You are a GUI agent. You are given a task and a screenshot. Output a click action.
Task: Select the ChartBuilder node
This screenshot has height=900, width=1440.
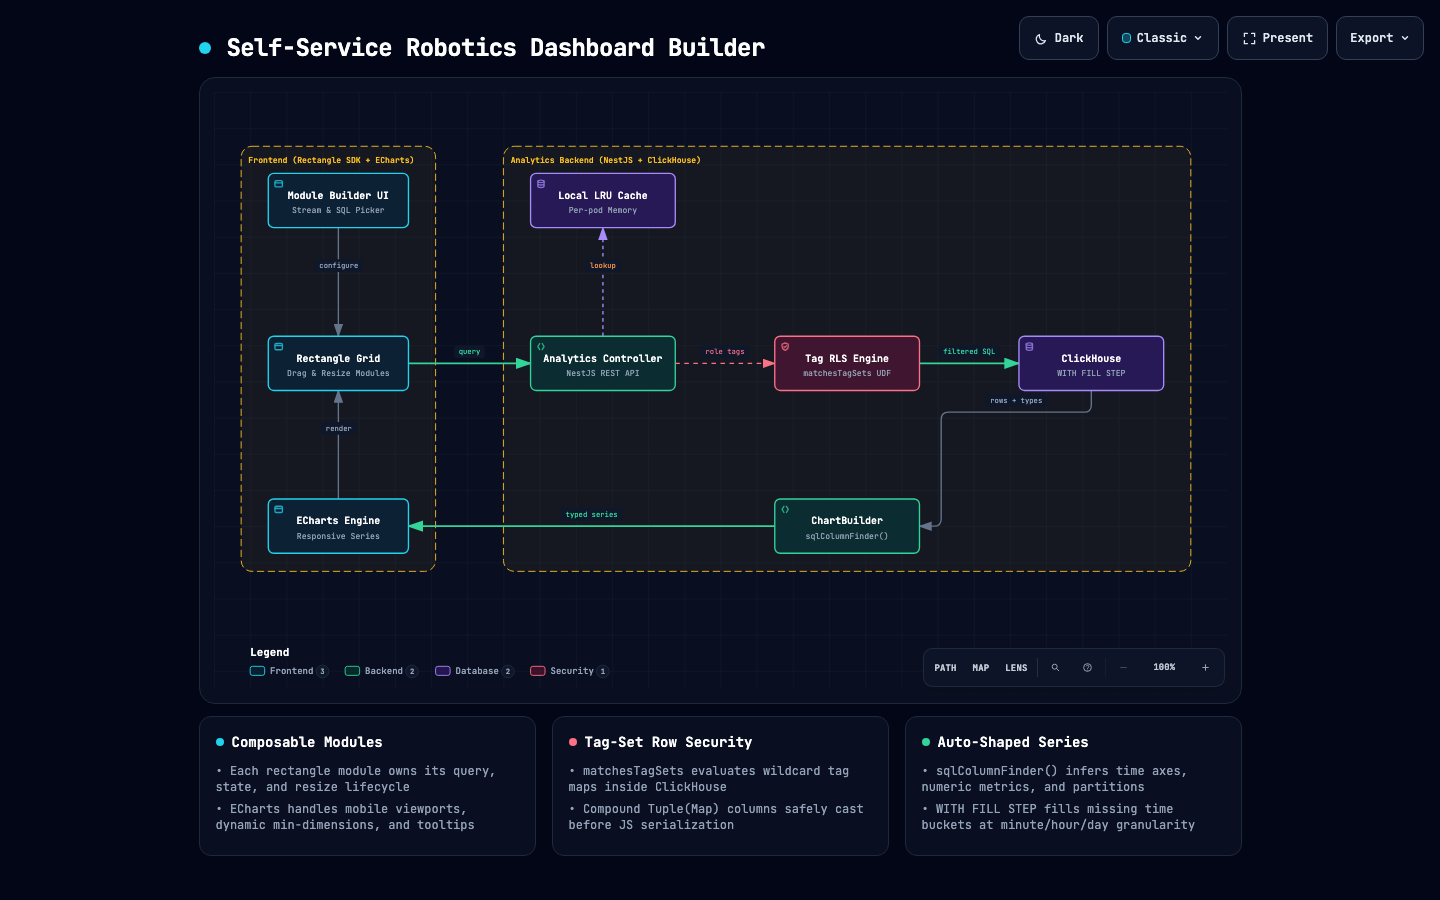pyautogui.click(x=847, y=526)
